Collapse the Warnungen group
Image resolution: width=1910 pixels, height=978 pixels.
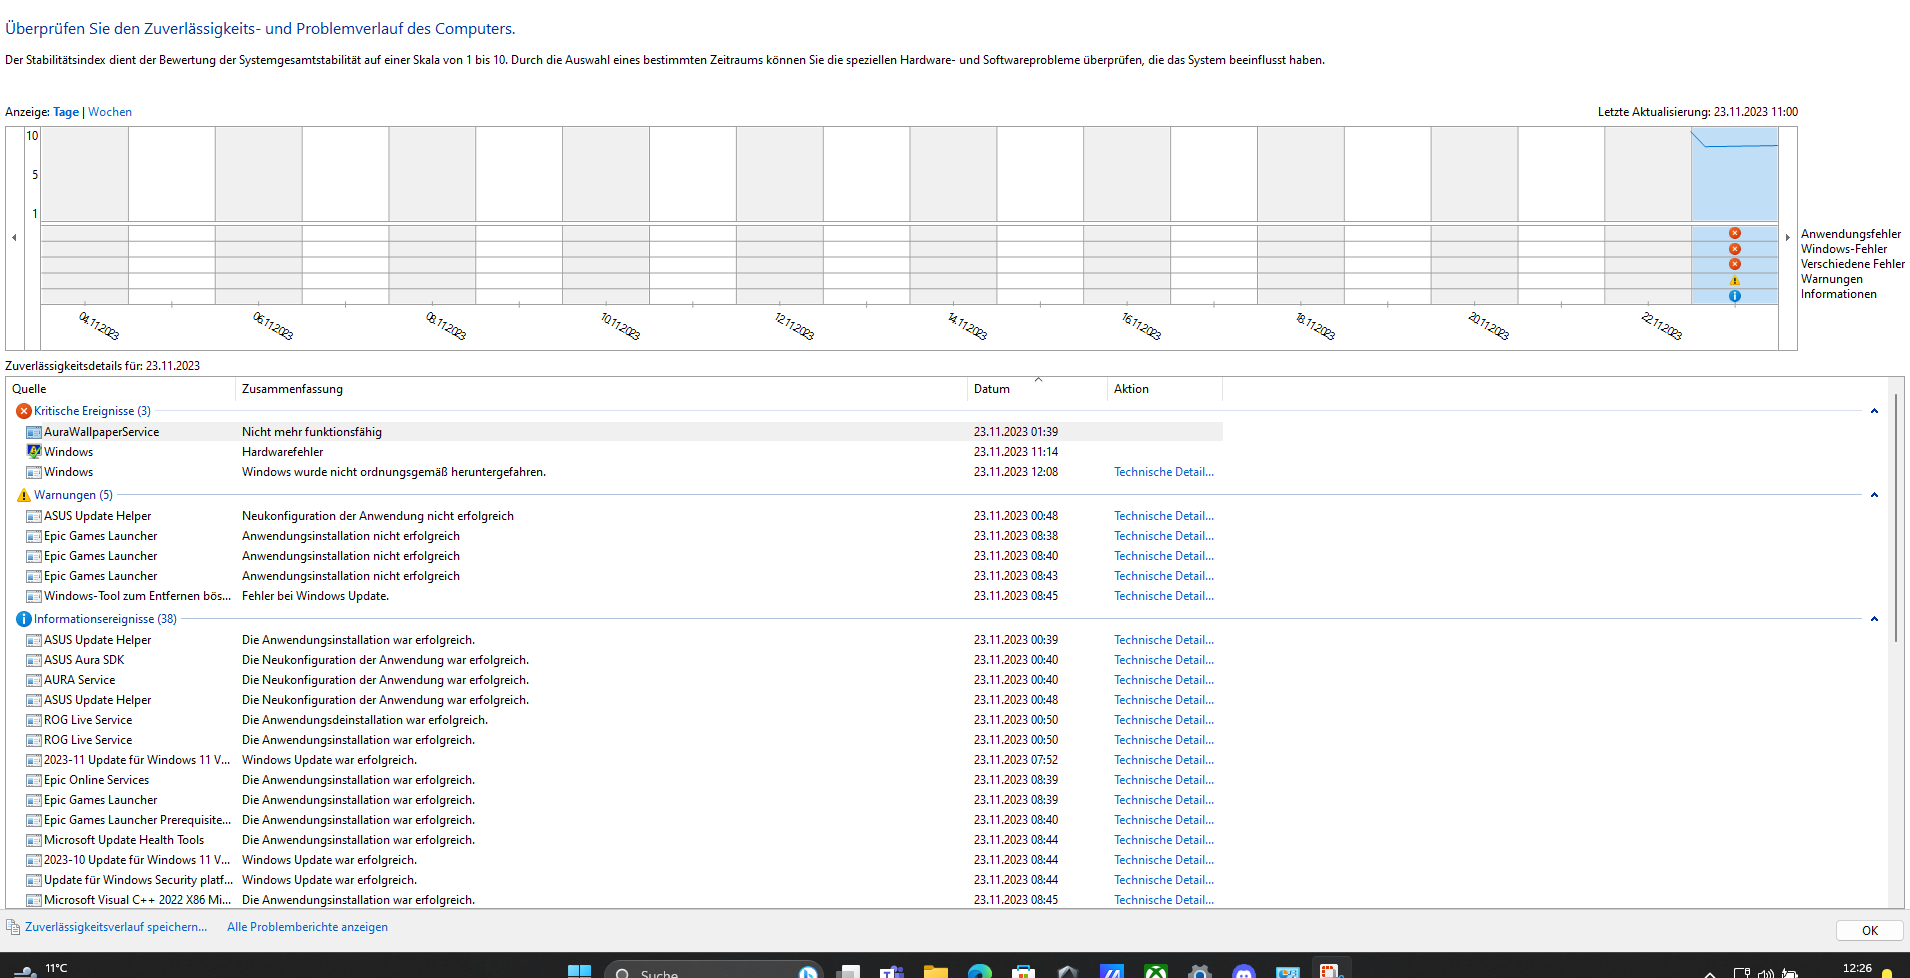1874,495
